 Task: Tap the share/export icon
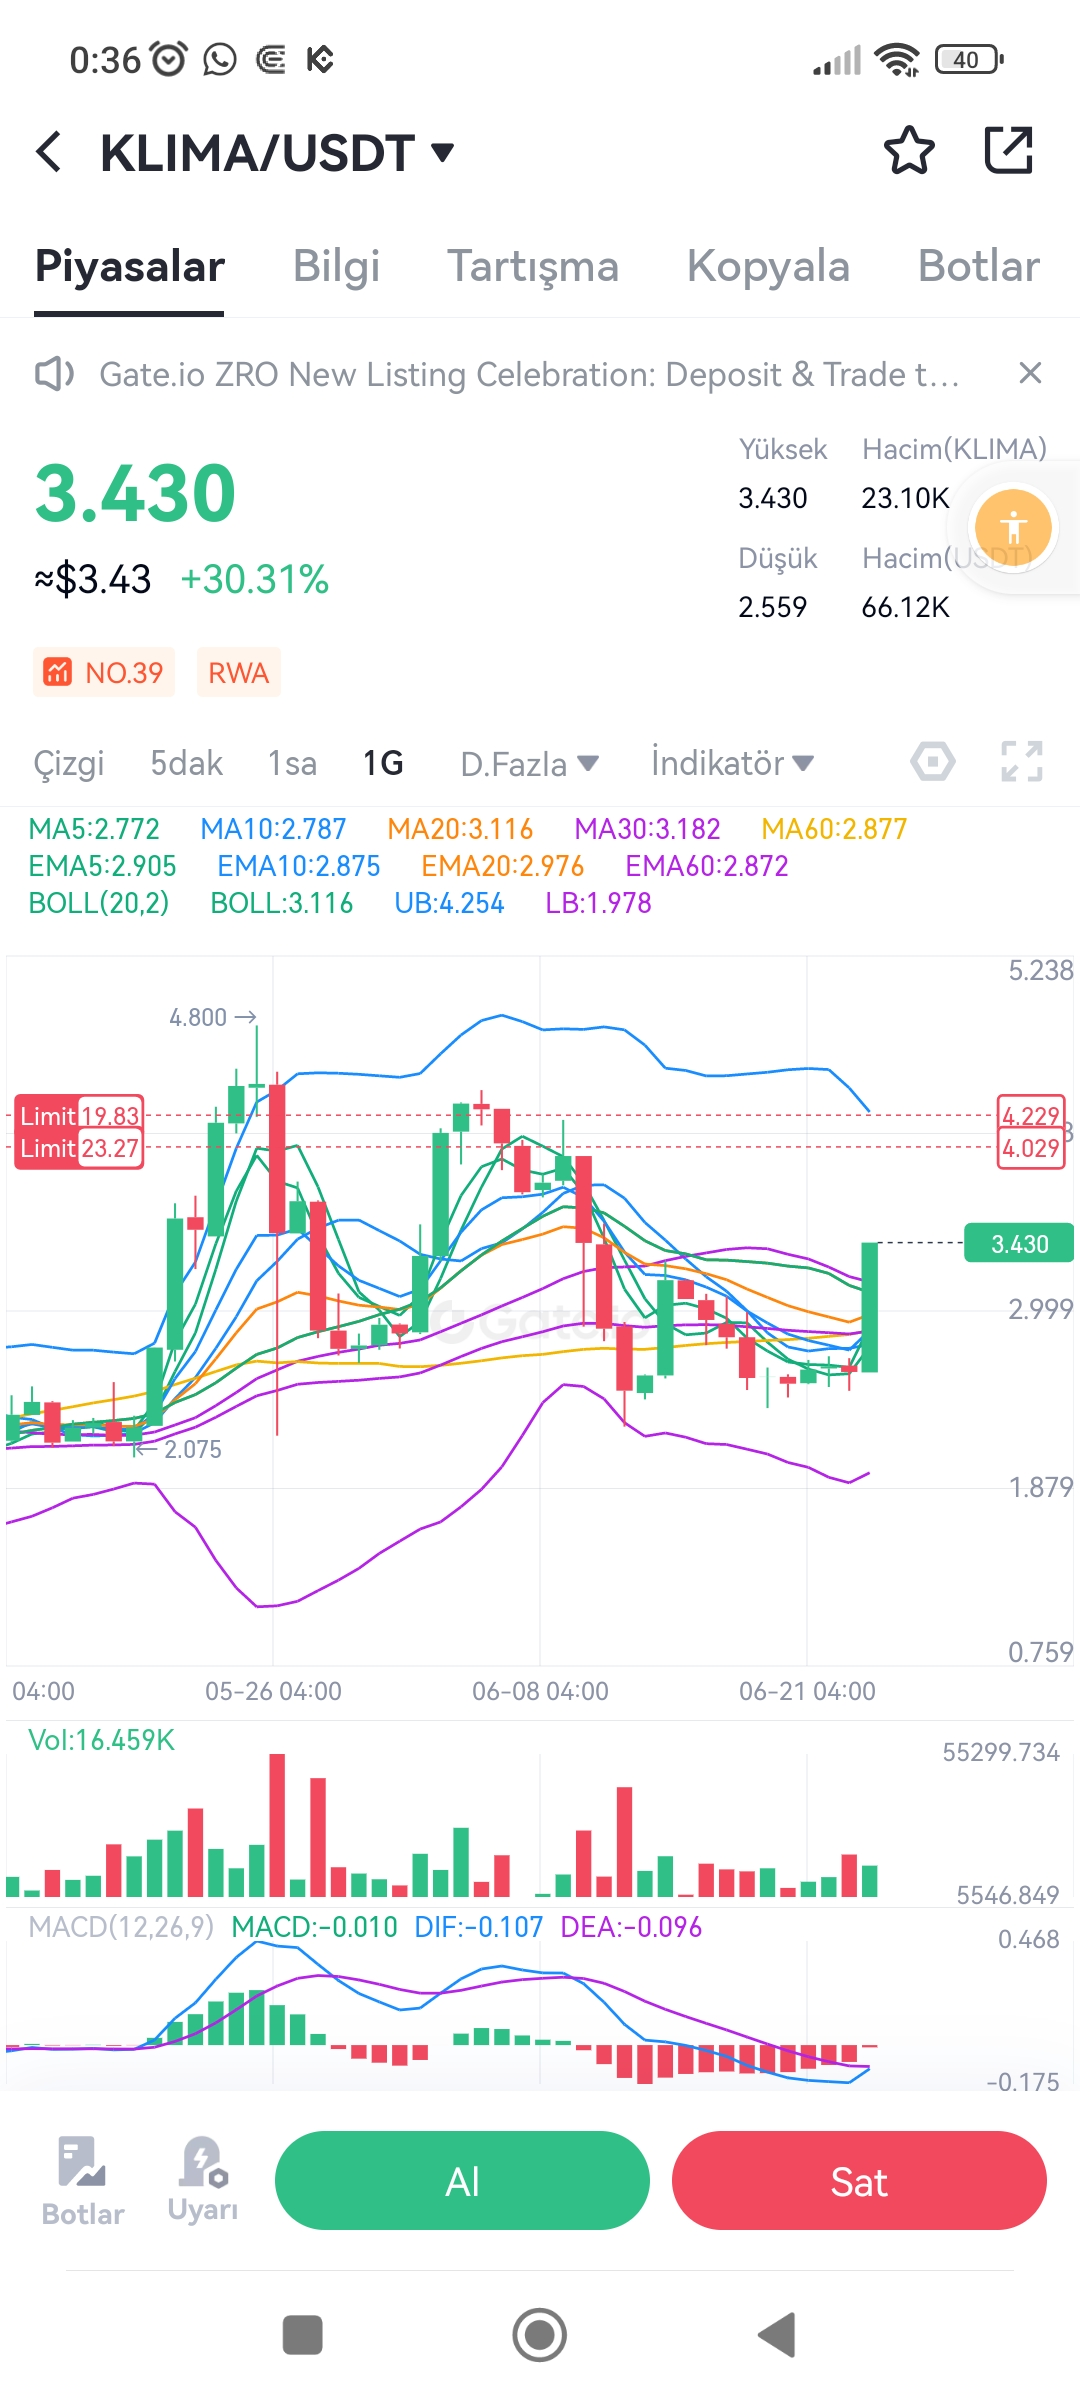pyautogui.click(x=1008, y=151)
